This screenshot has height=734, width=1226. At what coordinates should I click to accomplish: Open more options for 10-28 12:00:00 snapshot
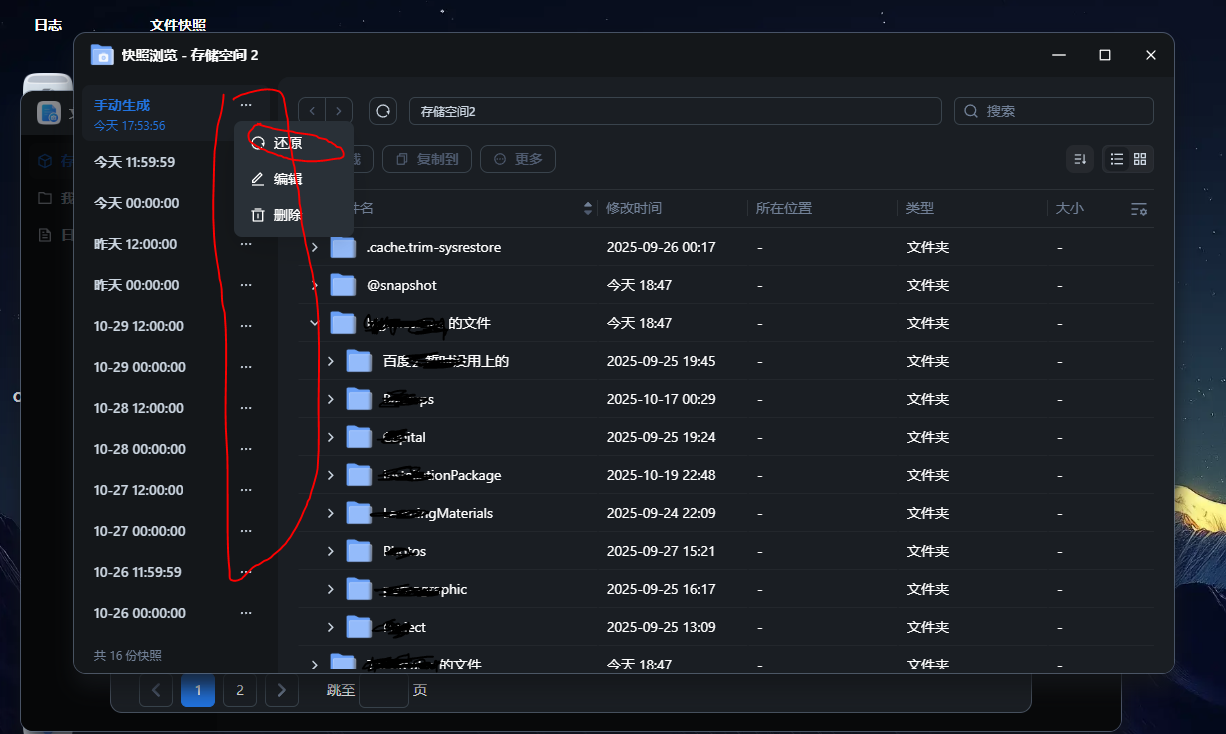tap(246, 408)
